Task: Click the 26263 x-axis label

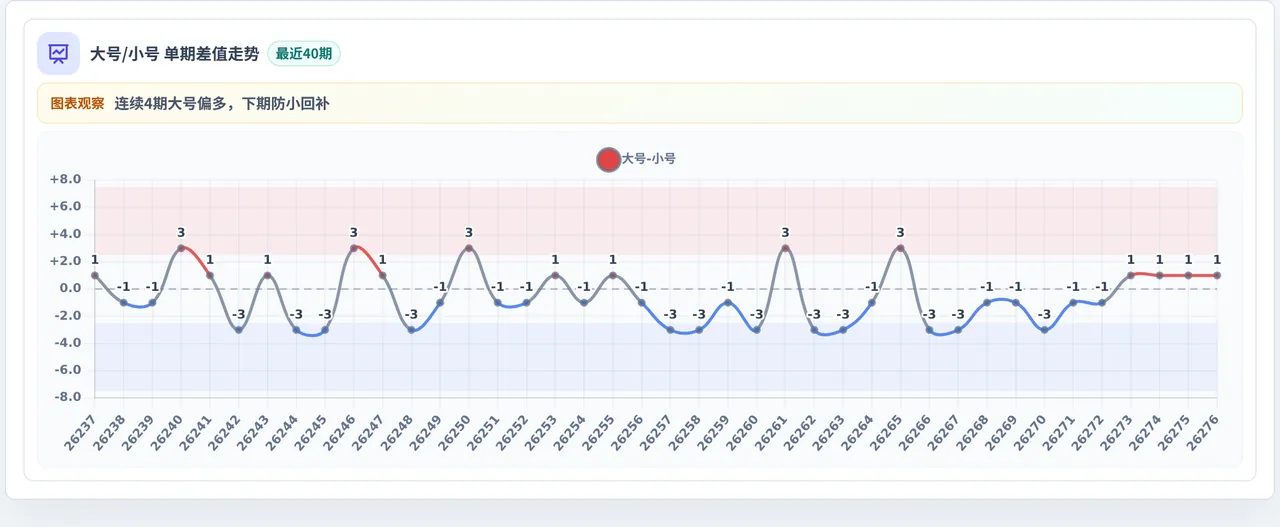Action: (x=829, y=434)
